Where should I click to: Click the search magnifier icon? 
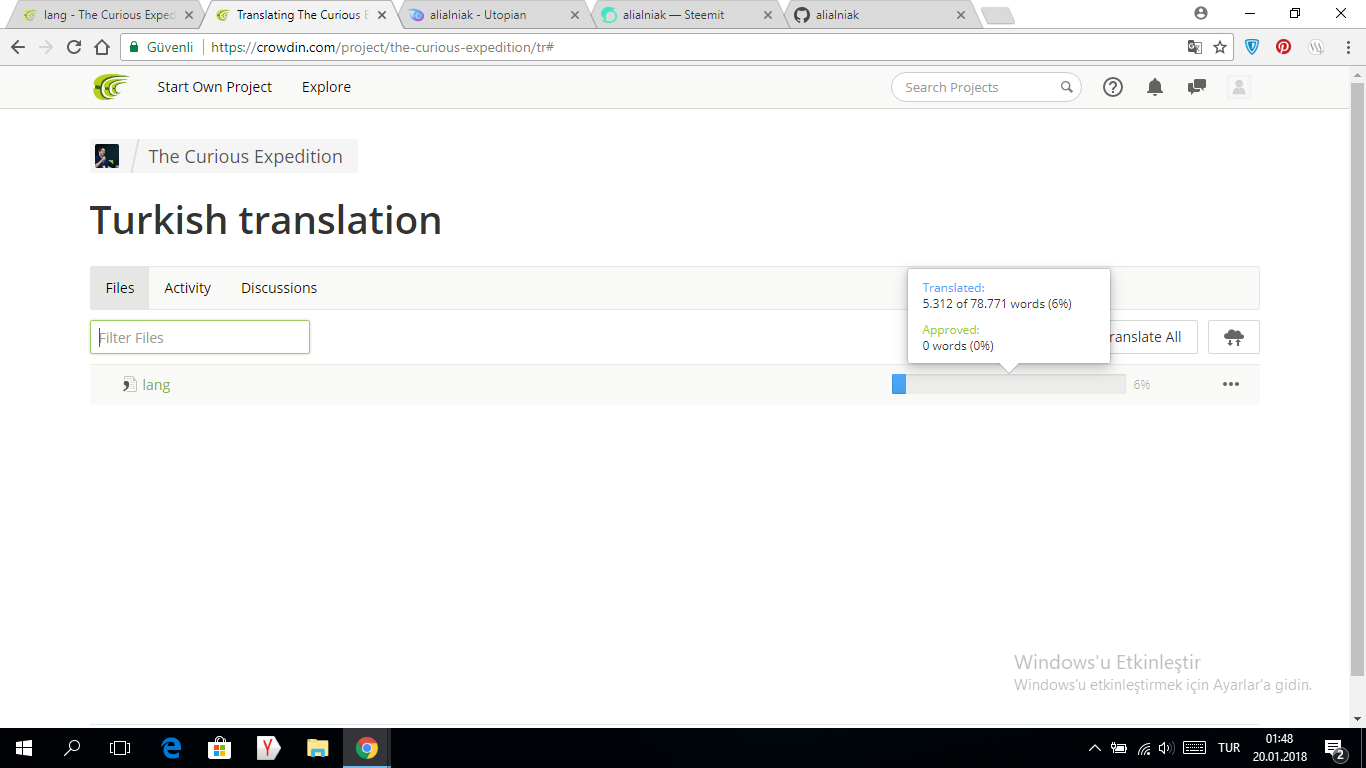click(1067, 87)
